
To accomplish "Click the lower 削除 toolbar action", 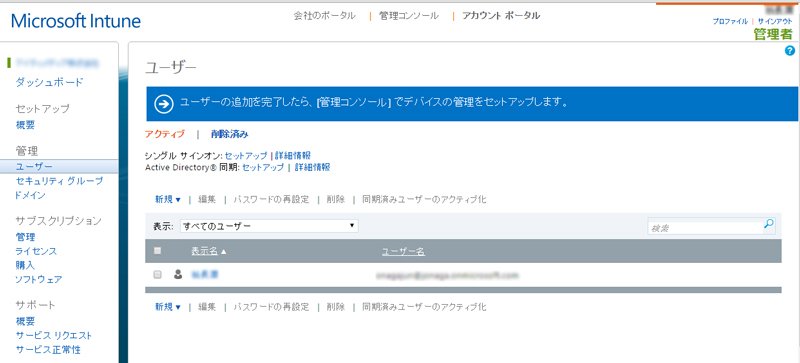I will click(336, 307).
